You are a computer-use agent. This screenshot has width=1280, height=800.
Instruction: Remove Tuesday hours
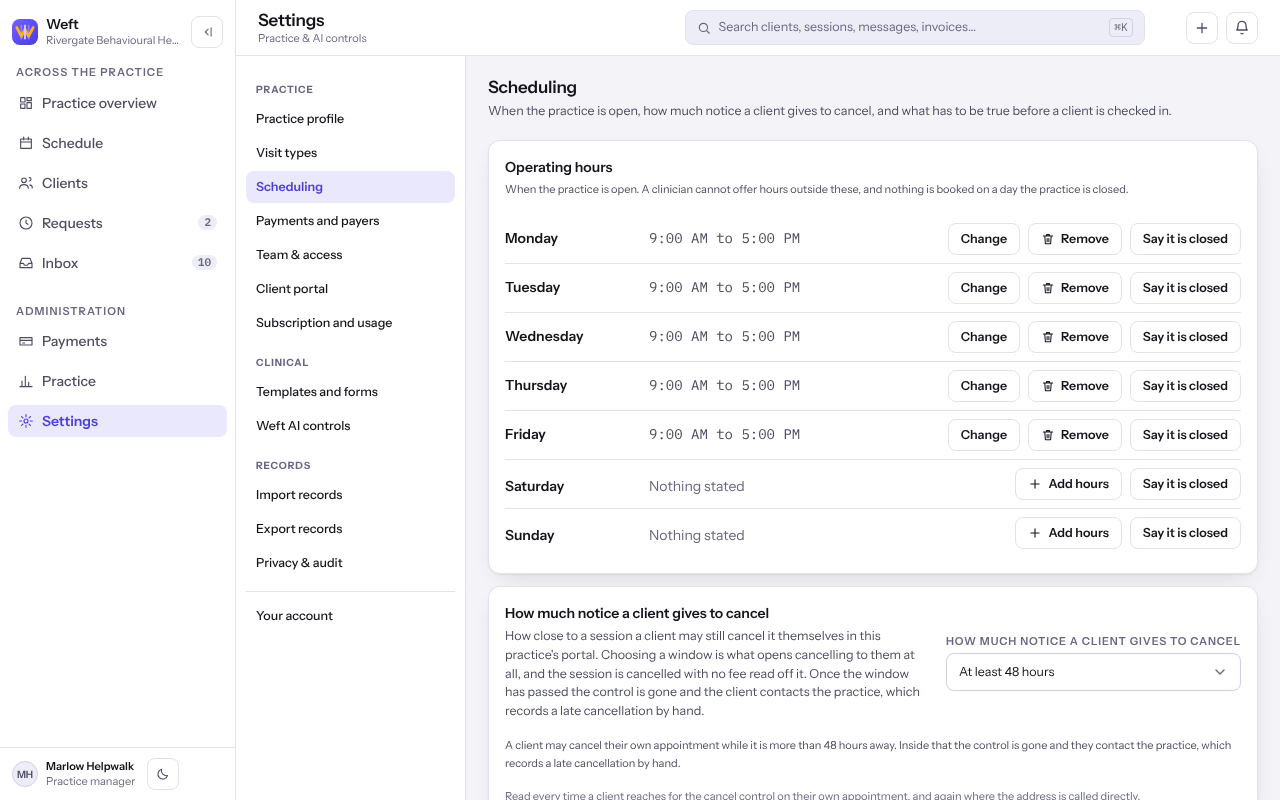click(1075, 288)
